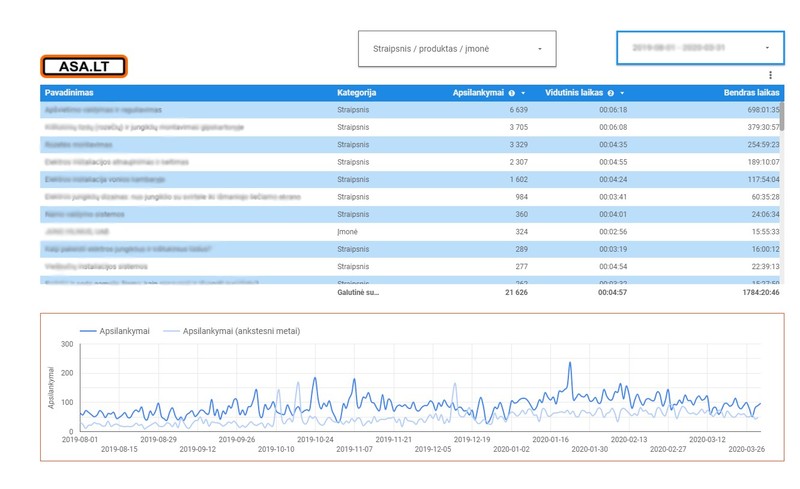Click total time 698:01:35
The image size is (800, 489).
click(764, 110)
